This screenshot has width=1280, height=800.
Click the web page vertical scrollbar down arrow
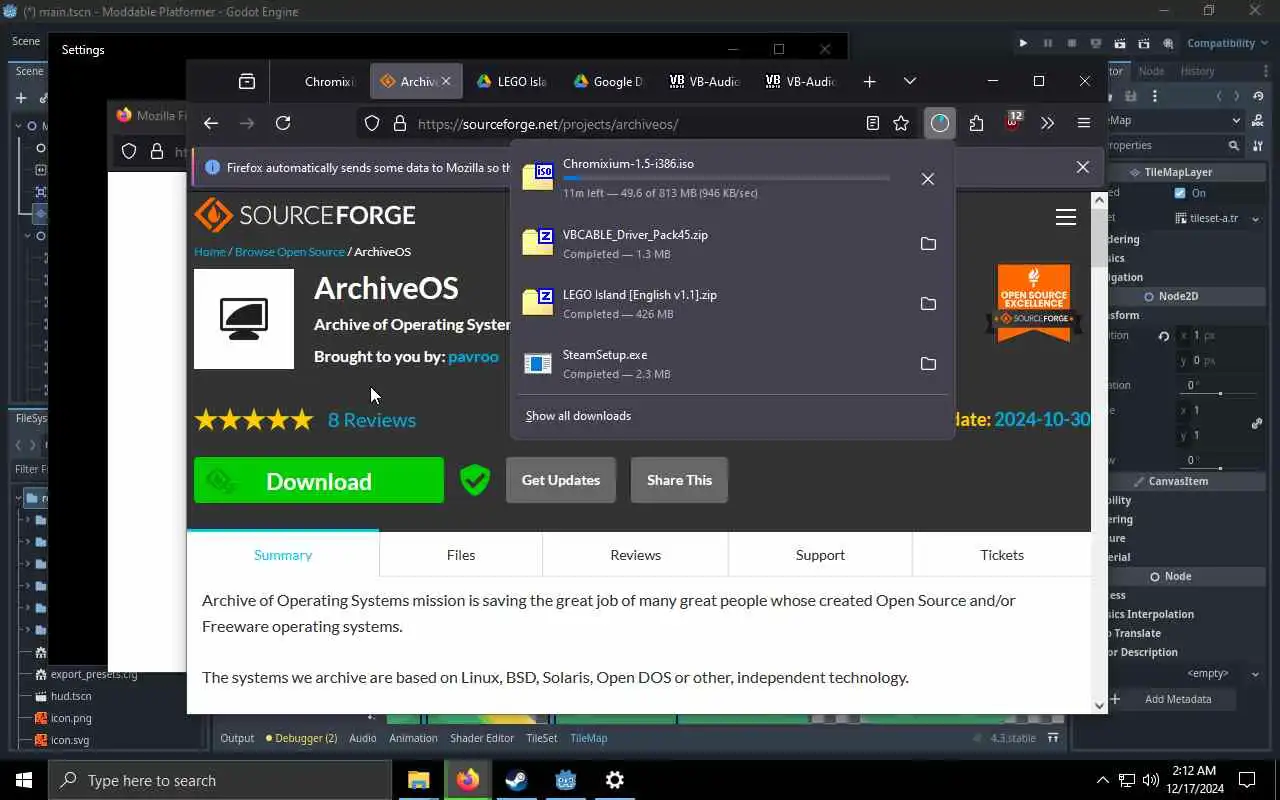point(1099,705)
